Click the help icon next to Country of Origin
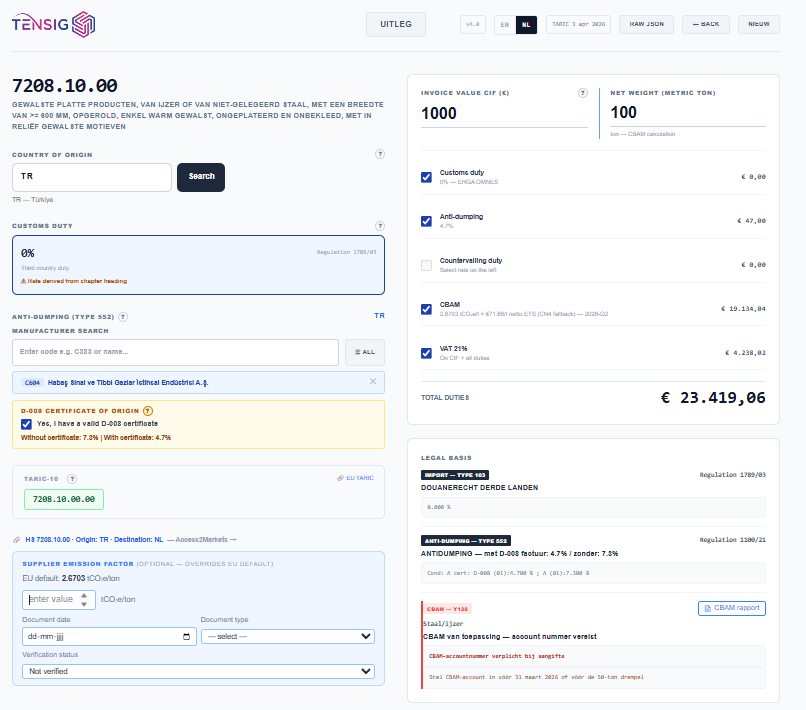Screen dimensions: 806x710 [379, 154]
